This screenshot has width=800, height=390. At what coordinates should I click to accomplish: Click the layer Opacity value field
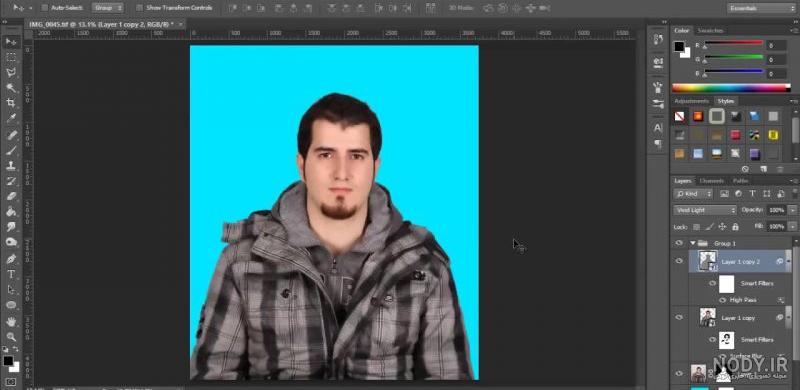[x=777, y=210]
